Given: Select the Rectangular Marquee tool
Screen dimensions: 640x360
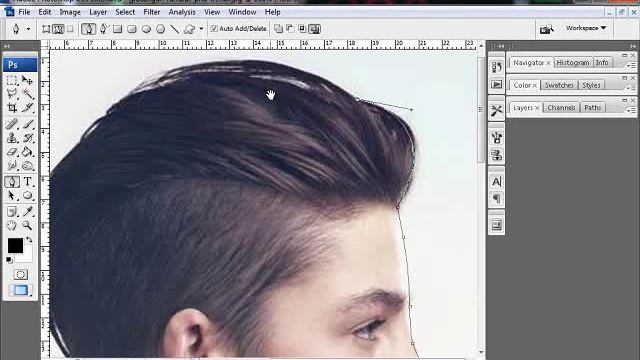Looking at the screenshot, I should 12,80.
